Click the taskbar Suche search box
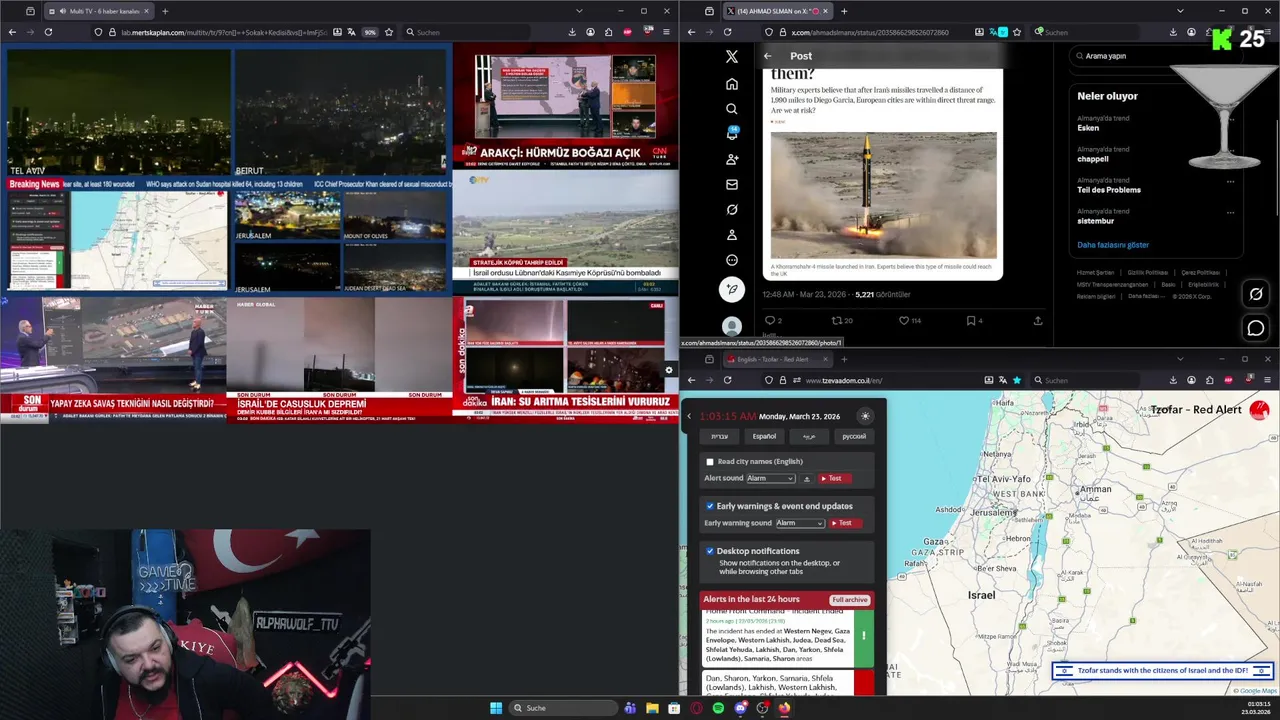The width and height of the screenshot is (1280, 720). (564, 708)
